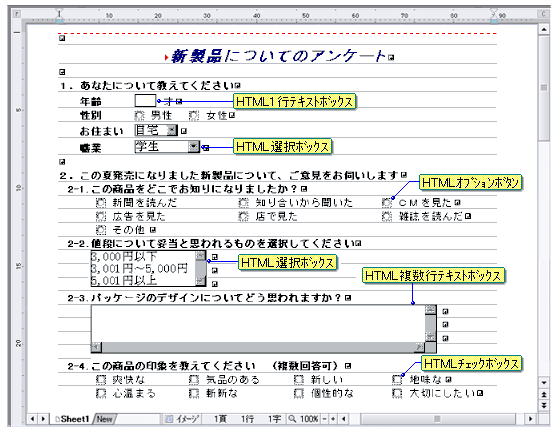Click the horizontal scrollbar thumb at the bottom
The width and height of the screenshot is (555, 430).
click(x=437, y=419)
